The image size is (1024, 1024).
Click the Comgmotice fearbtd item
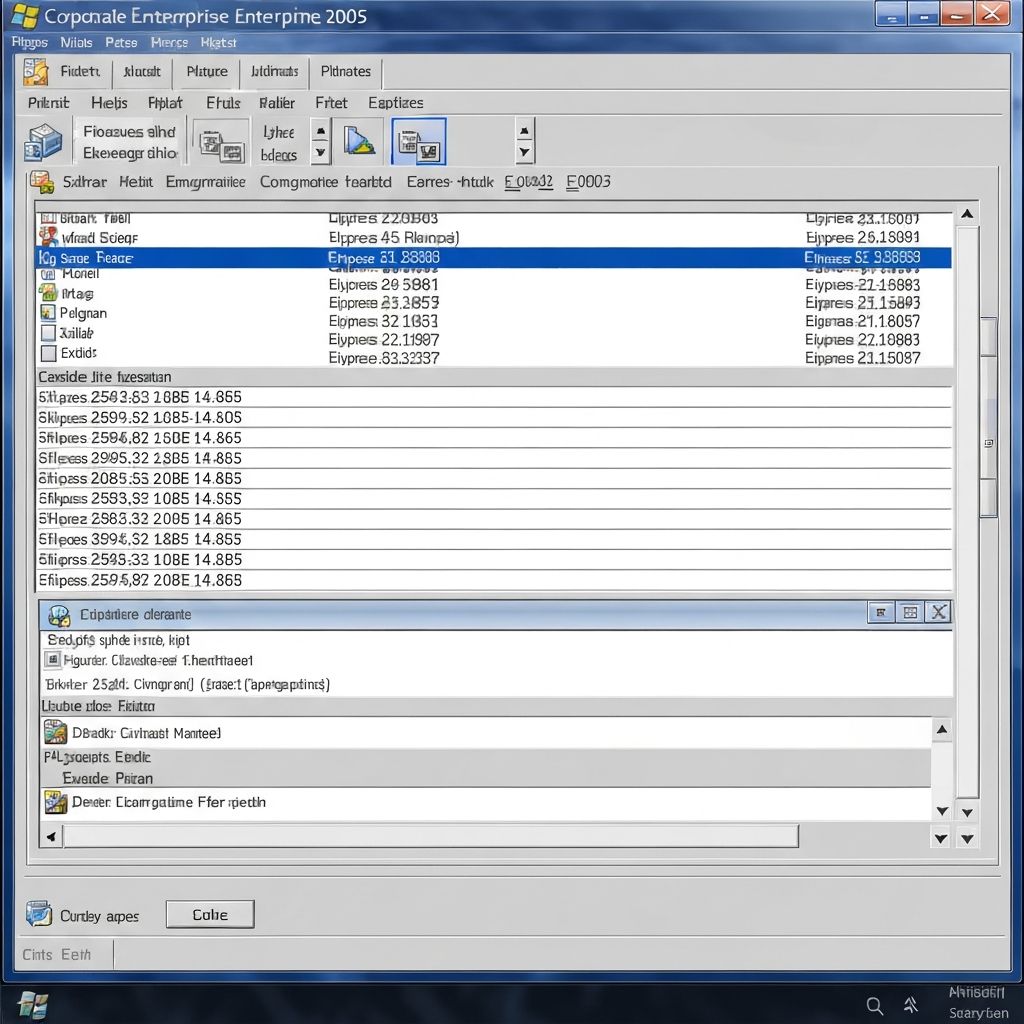(326, 182)
